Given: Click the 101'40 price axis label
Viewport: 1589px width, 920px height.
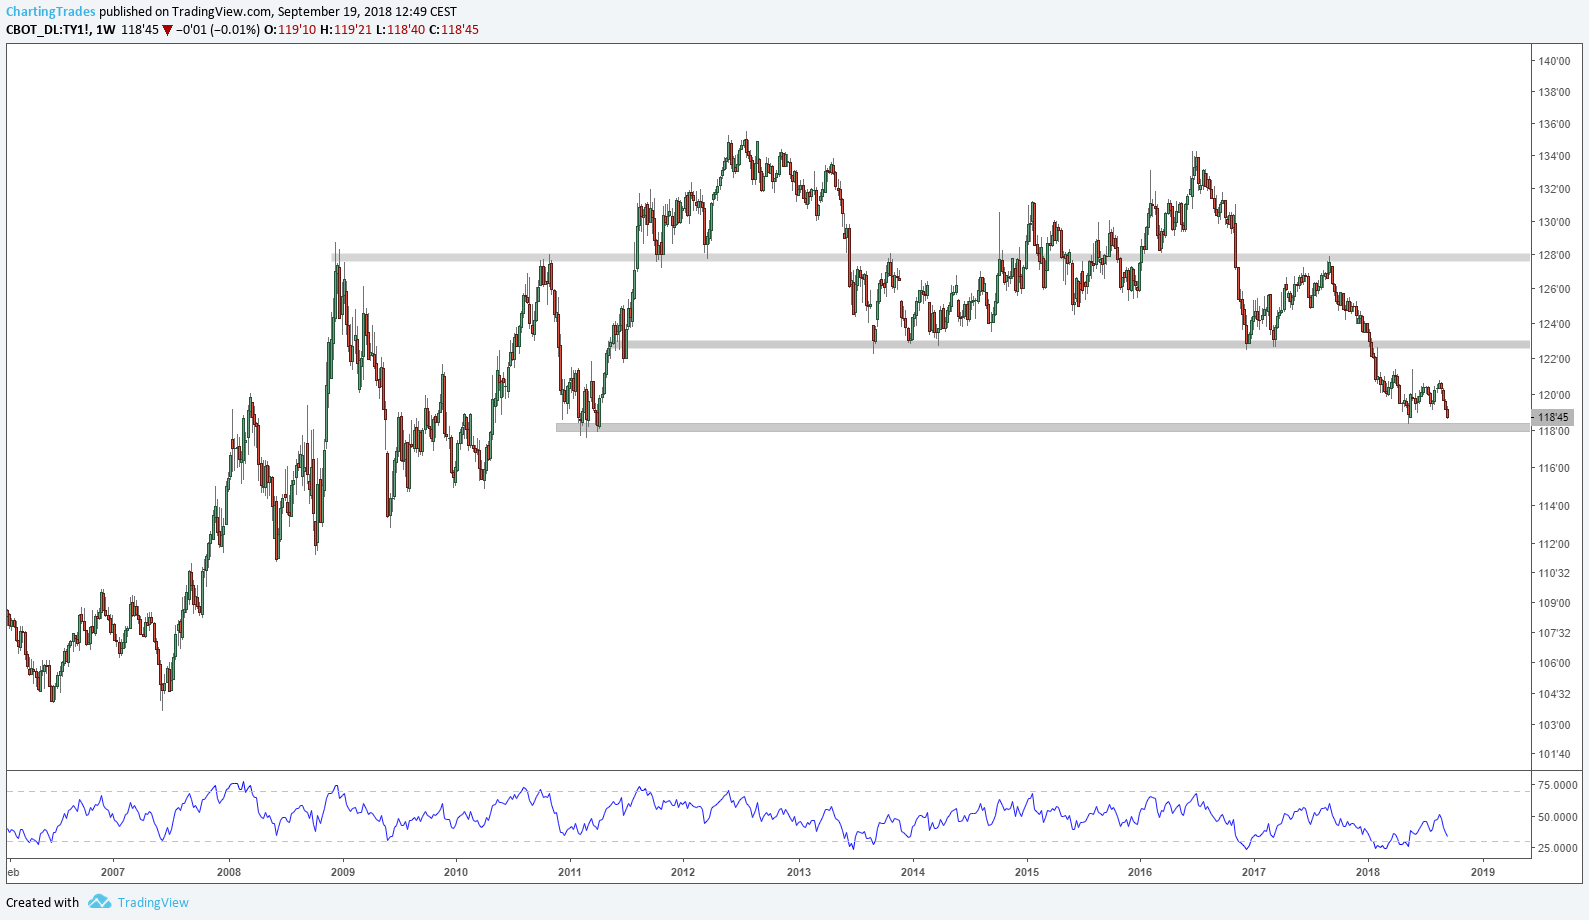Looking at the screenshot, I should (1554, 754).
